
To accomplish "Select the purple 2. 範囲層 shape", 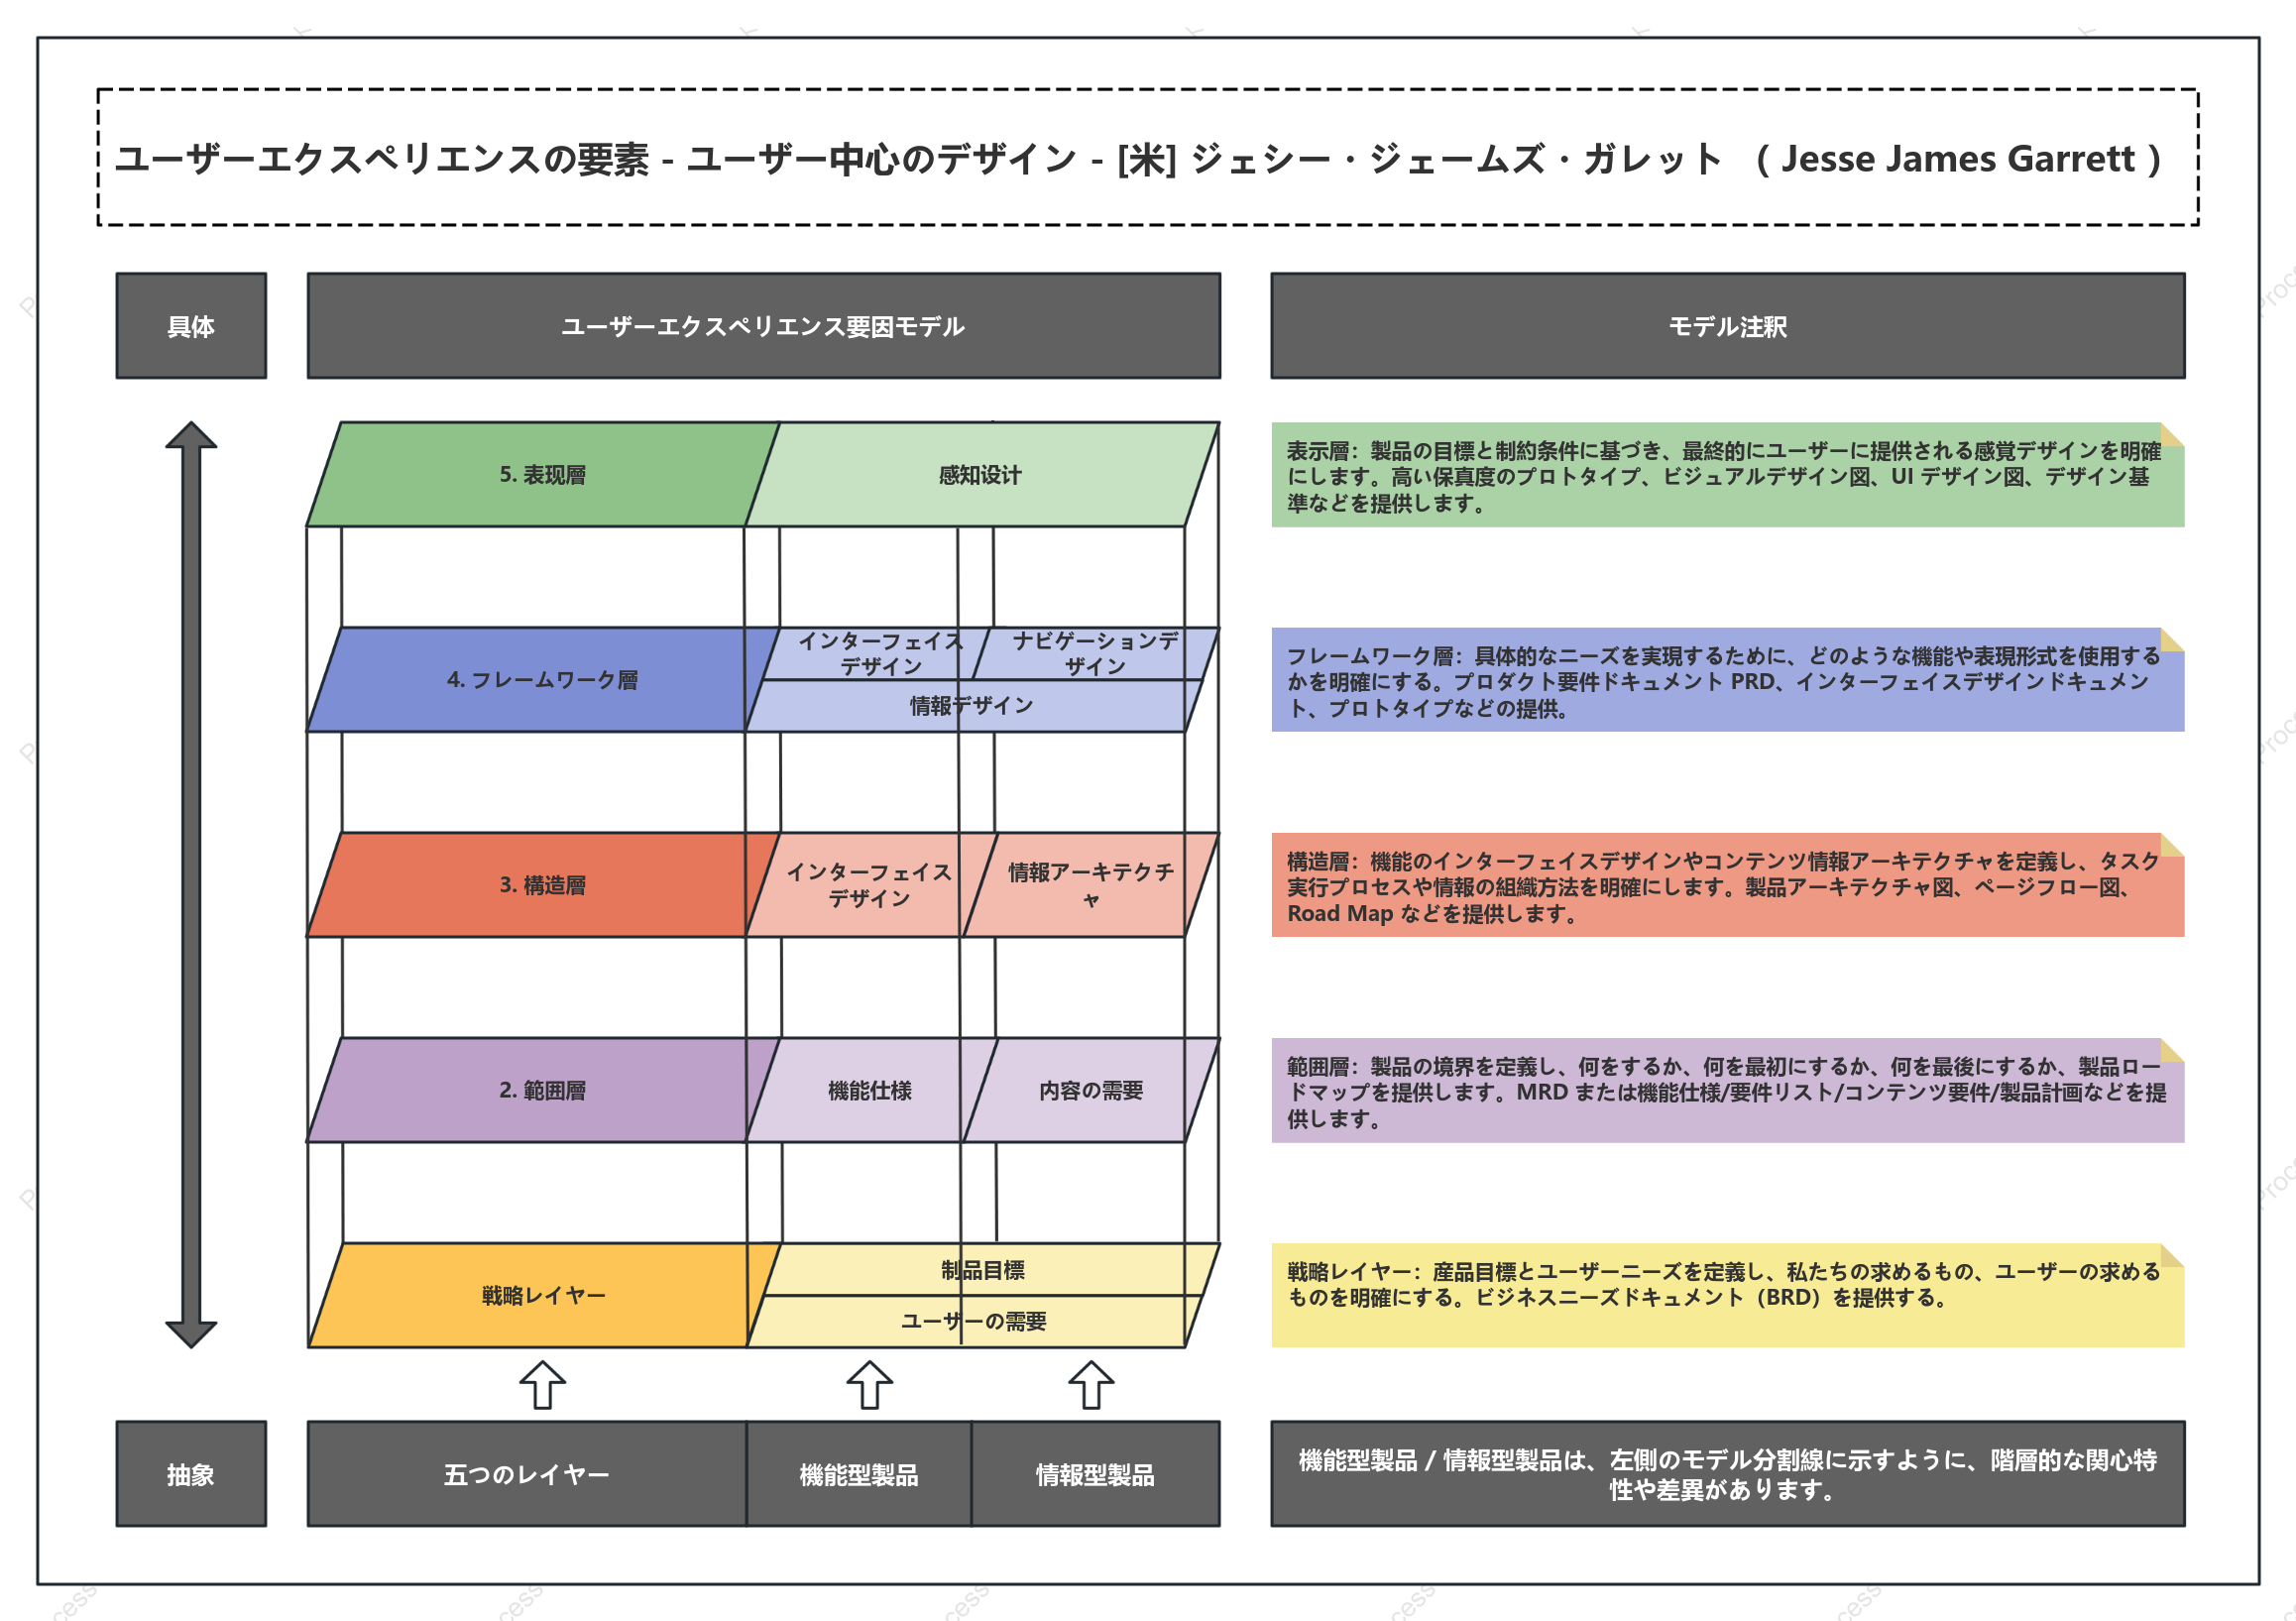I will click(x=543, y=1090).
